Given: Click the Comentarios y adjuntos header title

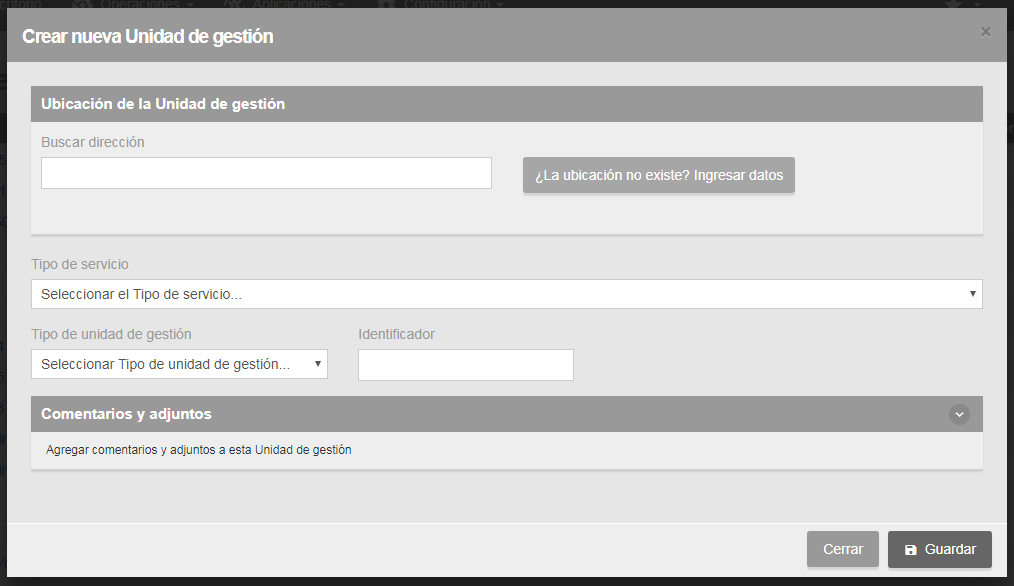Looking at the screenshot, I should tap(126, 414).
